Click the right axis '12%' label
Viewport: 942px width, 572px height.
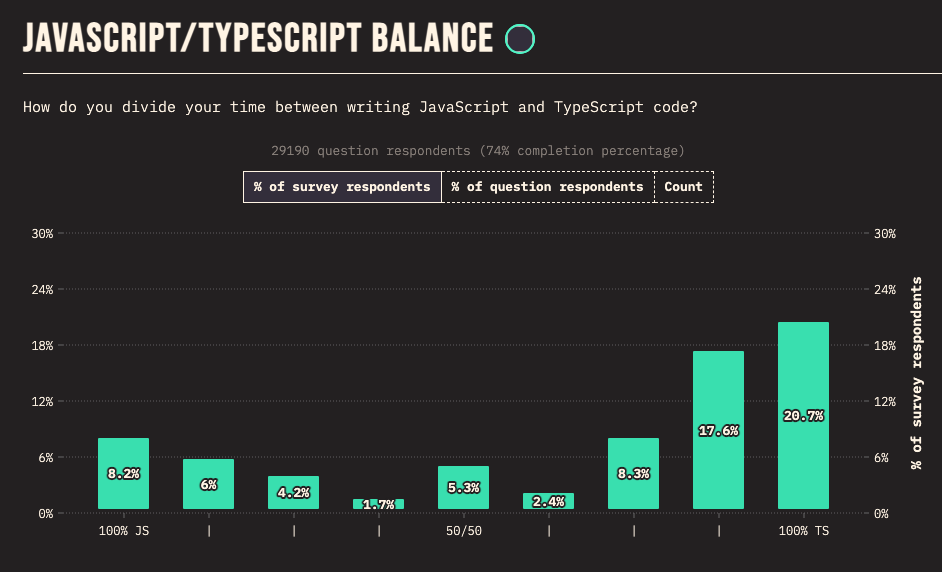885,401
